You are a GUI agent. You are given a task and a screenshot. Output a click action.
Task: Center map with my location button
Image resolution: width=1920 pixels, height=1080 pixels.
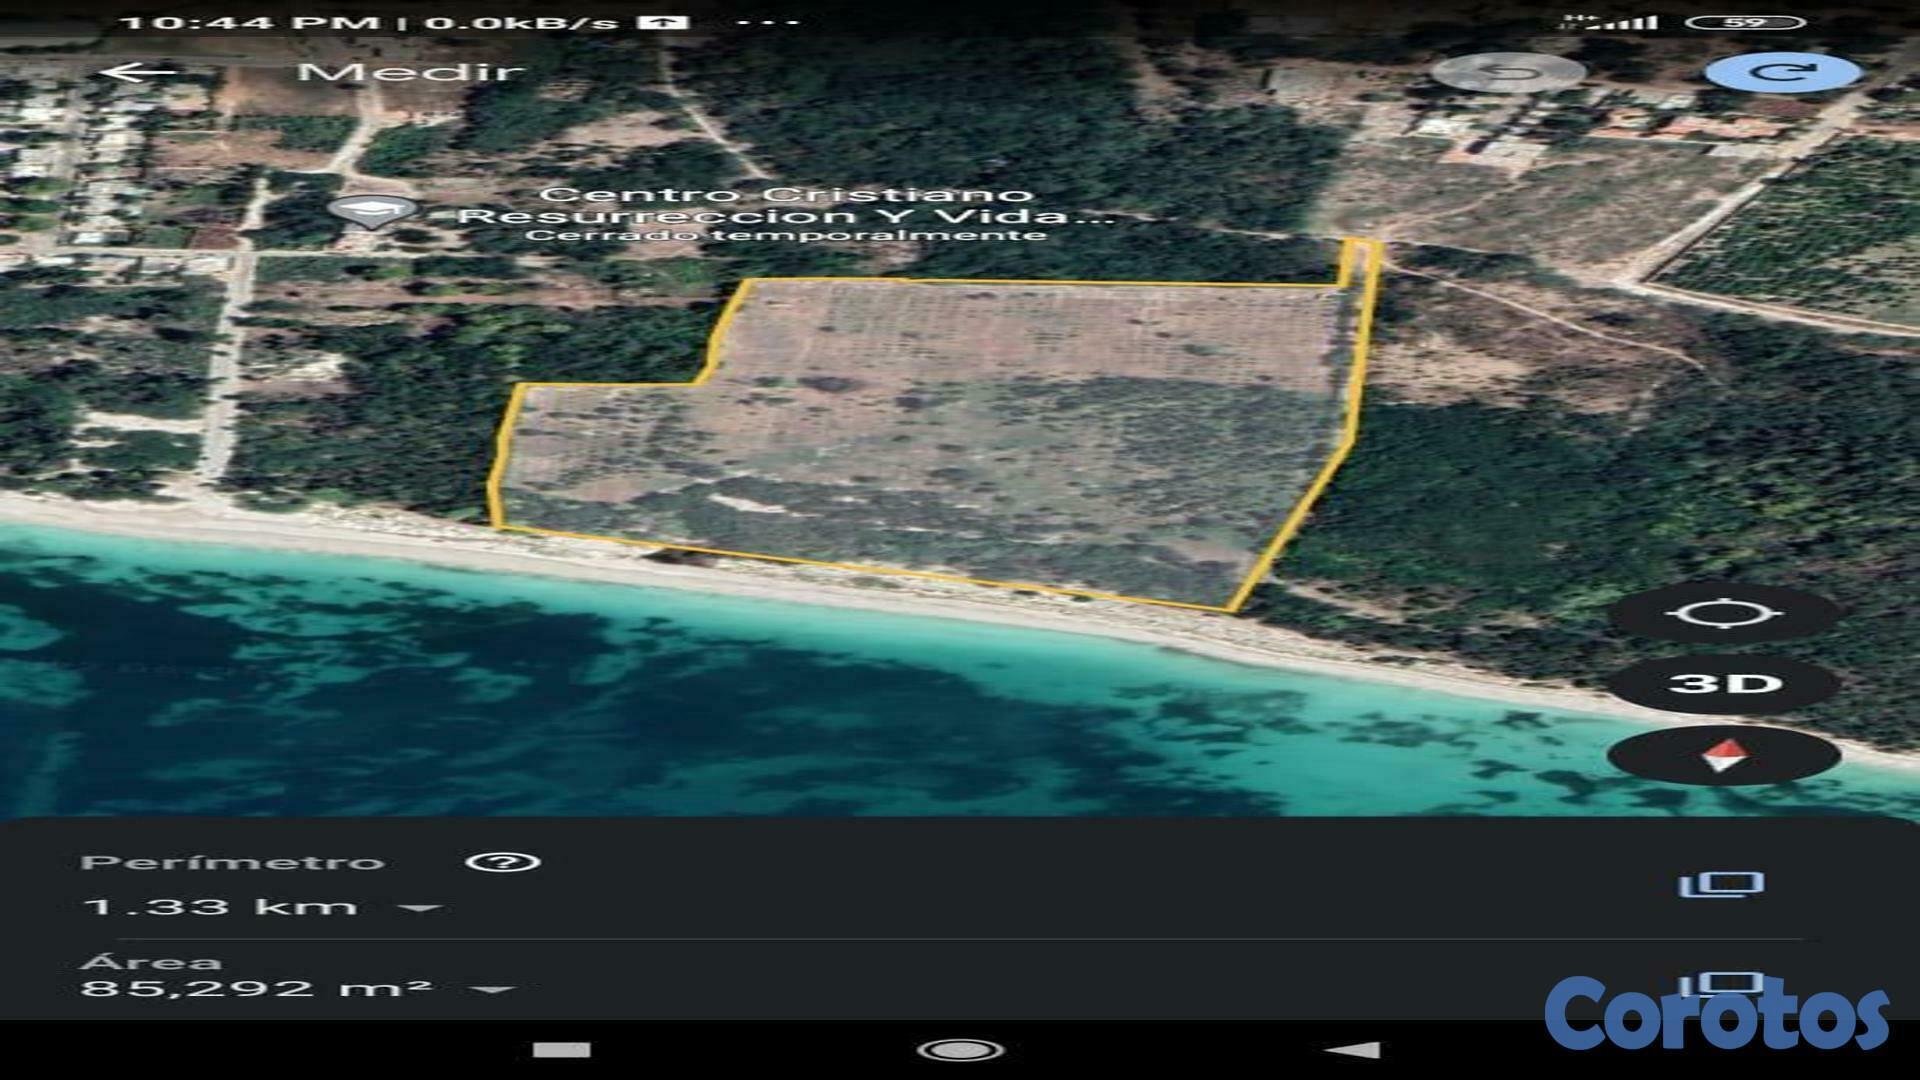1724,613
